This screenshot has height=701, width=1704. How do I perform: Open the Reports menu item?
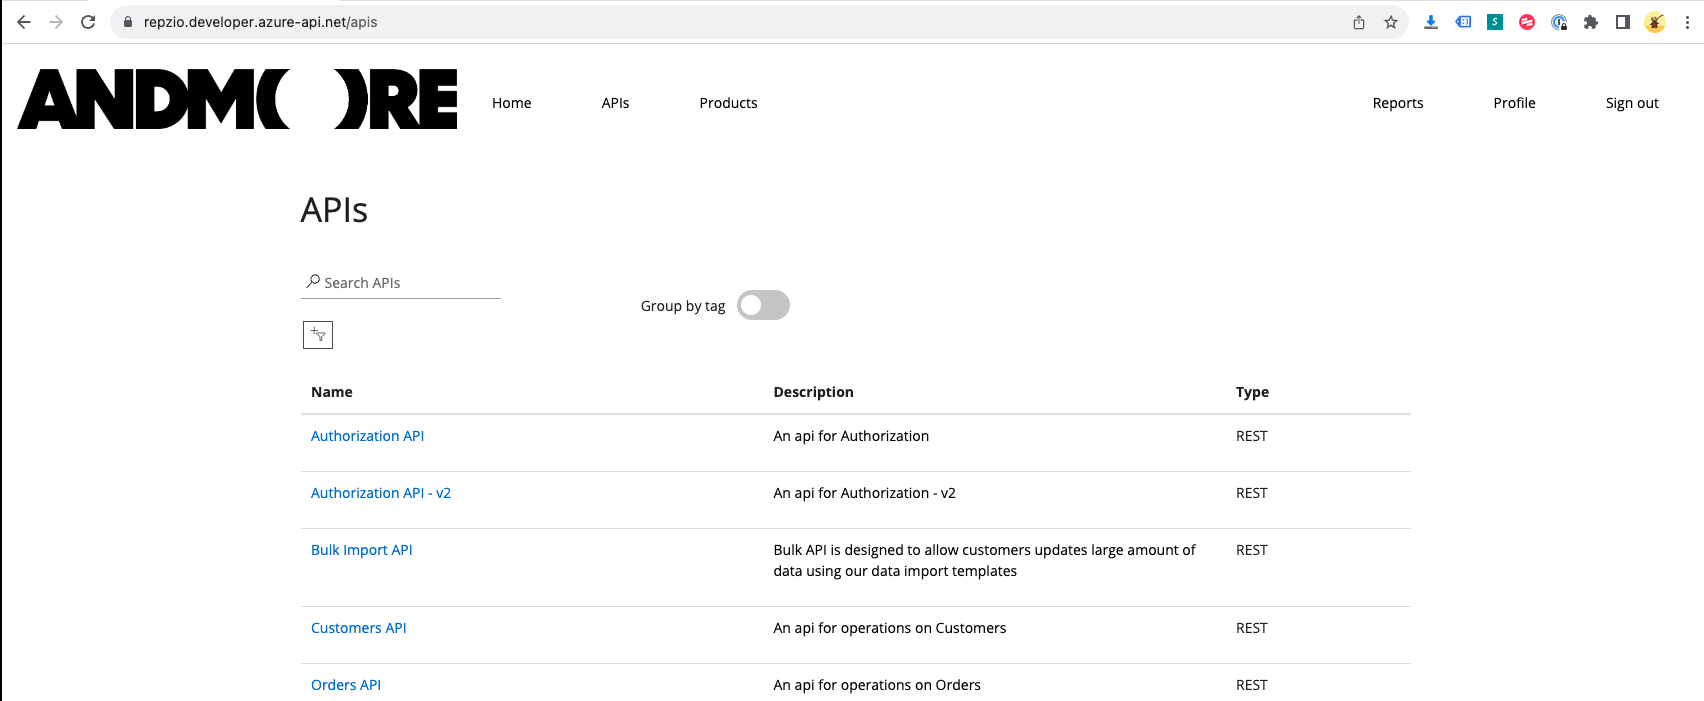click(x=1398, y=103)
